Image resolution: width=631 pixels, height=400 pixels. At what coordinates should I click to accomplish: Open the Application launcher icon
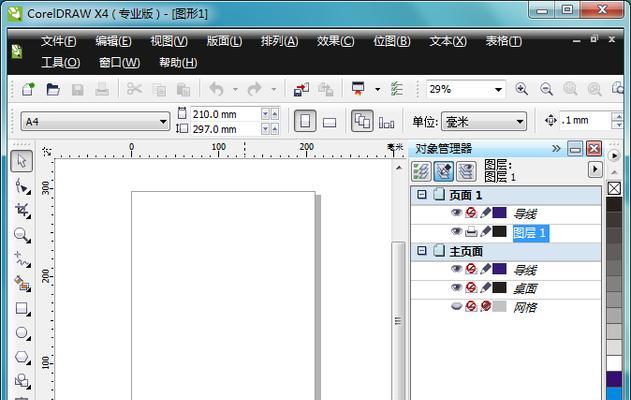click(358, 89)
